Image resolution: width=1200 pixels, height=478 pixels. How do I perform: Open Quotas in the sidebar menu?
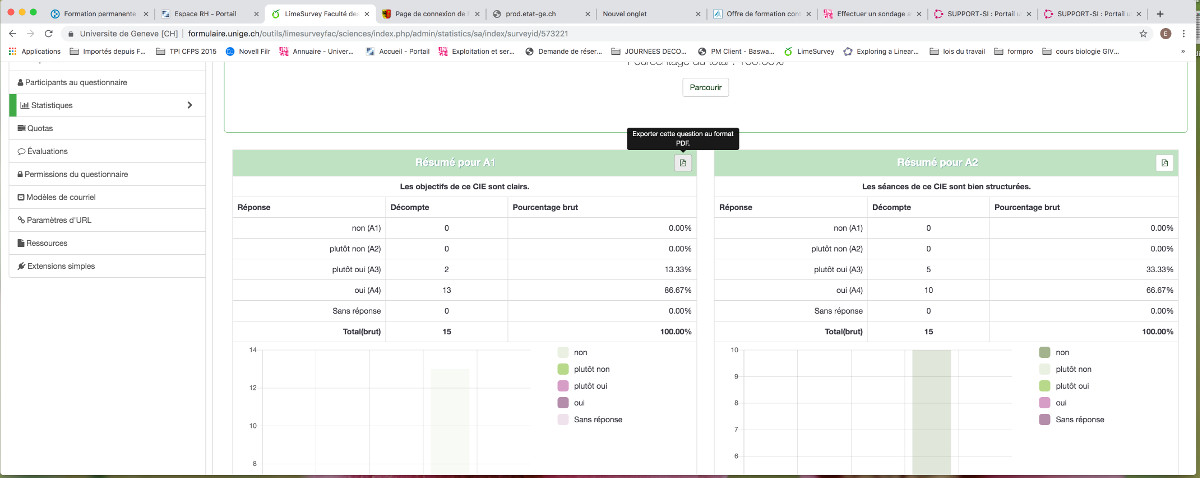(40, 128)
